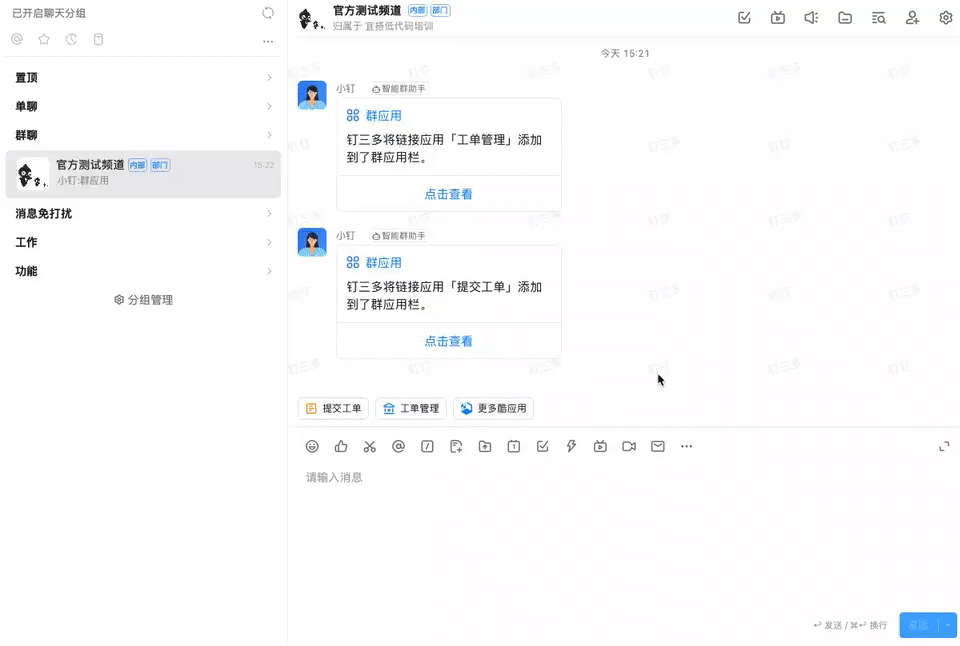
Task: Click the @ mention icon in toolbar
Action: click(x=399, y=446)
